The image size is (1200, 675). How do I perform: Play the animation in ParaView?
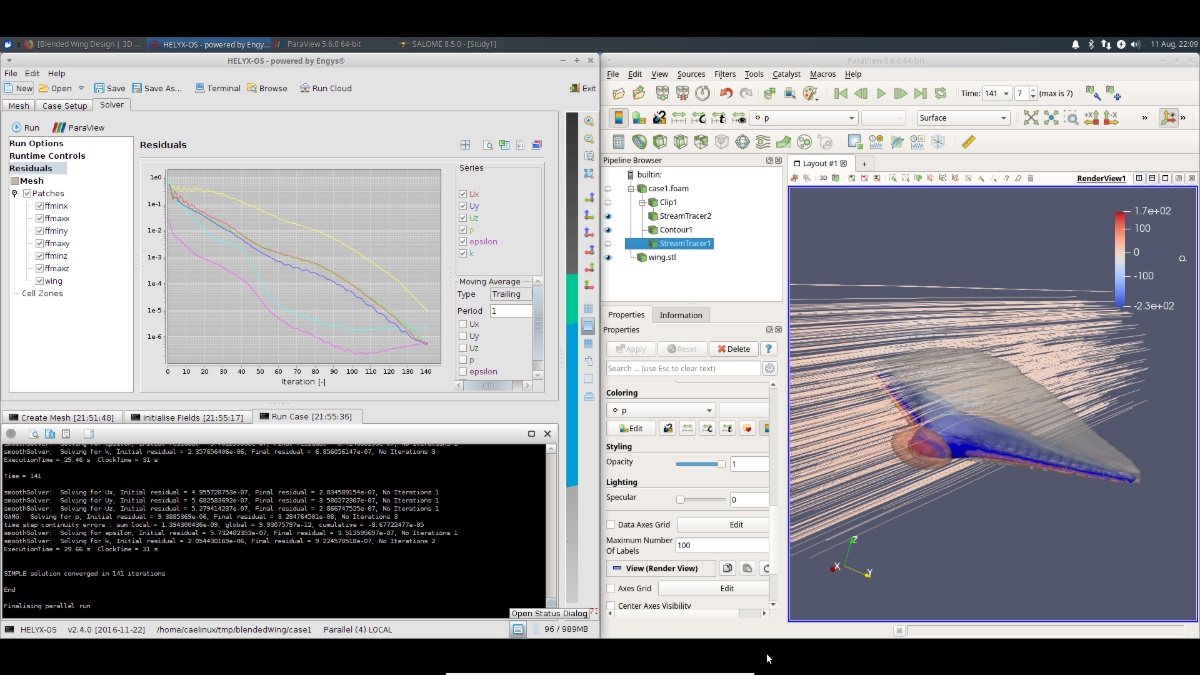pyautogui.click(x=880, y=92)
